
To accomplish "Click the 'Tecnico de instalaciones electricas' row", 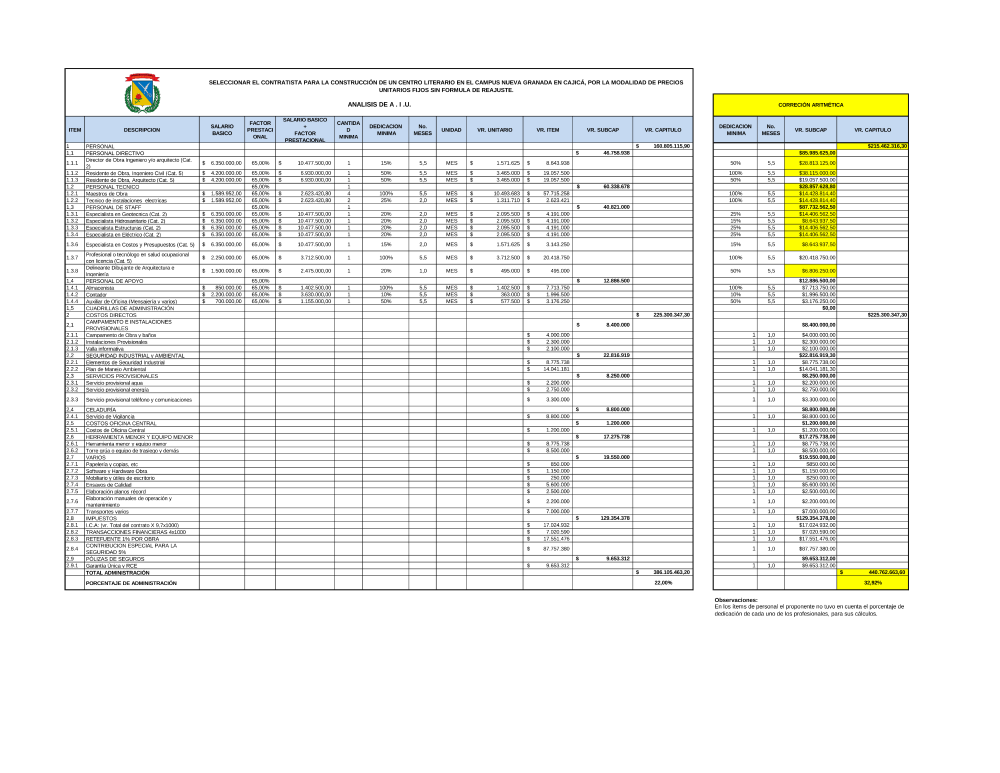I will [x=126, y=200].
